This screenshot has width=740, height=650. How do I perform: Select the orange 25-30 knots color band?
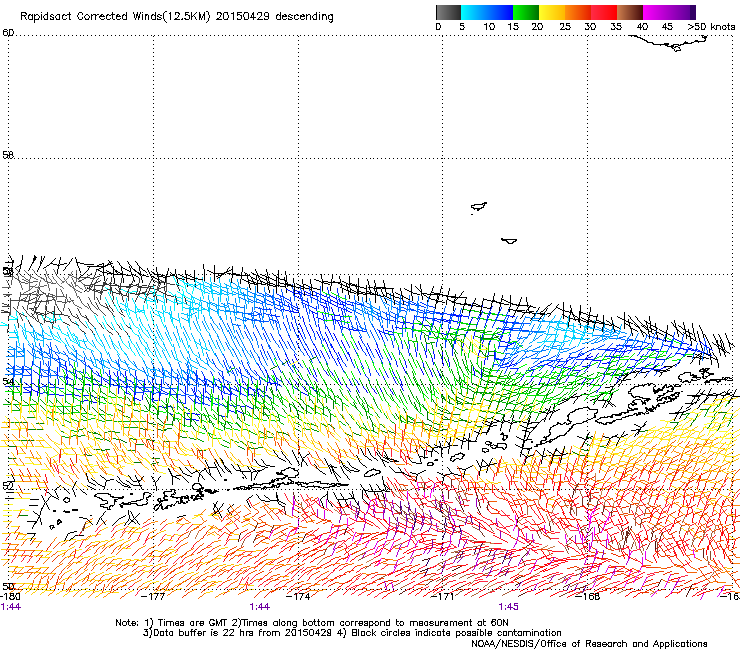(x=578, y=12)
